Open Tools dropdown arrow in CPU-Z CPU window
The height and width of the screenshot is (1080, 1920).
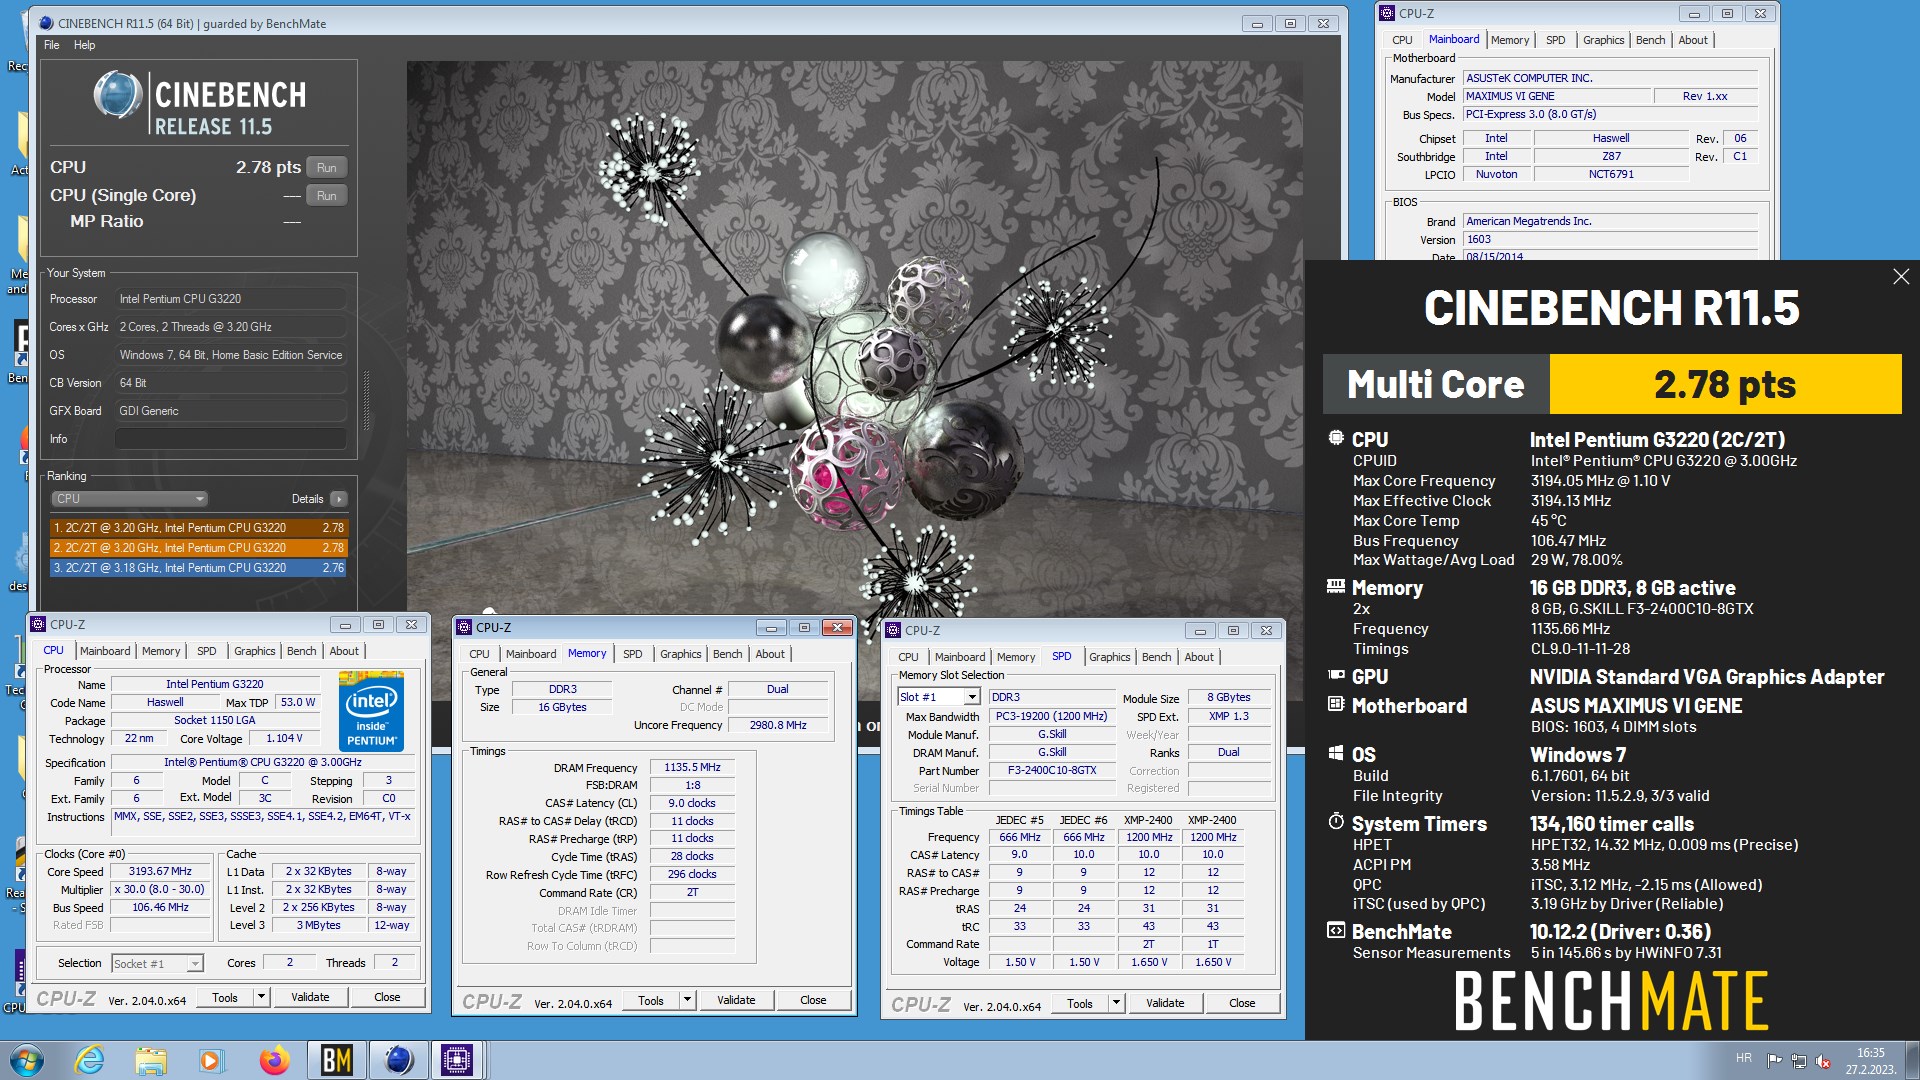261,997
